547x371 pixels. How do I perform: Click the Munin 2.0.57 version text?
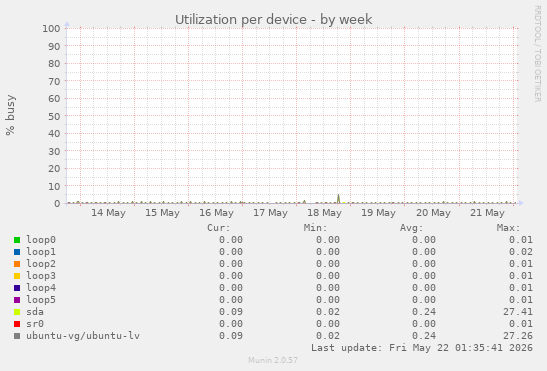click(x=273, y=360)
